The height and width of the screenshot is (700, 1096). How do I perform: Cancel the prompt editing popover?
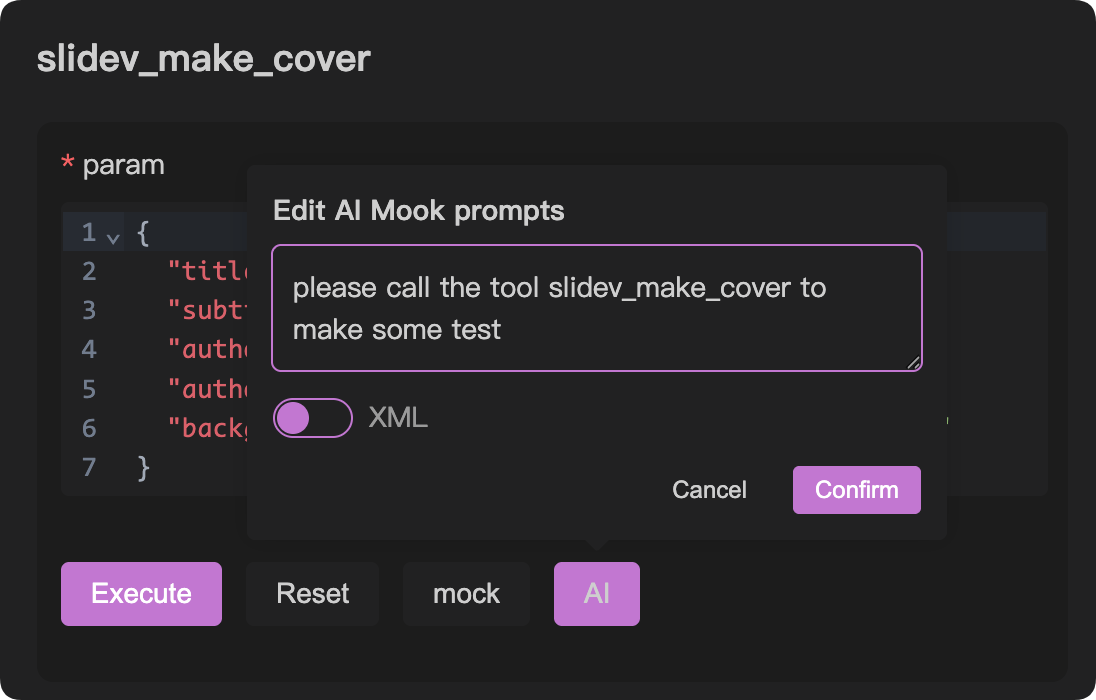[709, 490]
